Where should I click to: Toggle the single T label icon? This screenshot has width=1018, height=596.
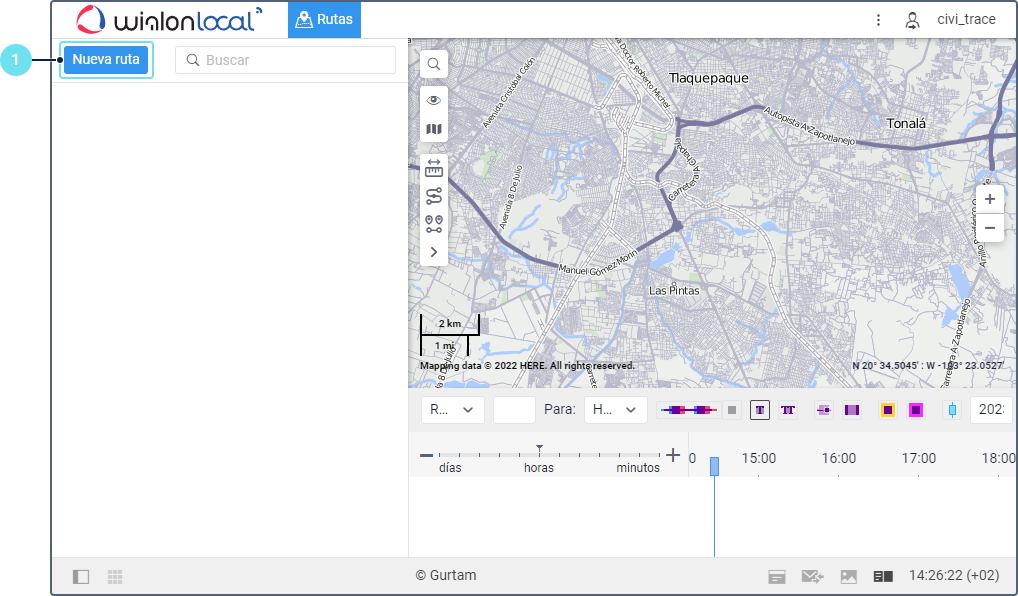[760, 410]
